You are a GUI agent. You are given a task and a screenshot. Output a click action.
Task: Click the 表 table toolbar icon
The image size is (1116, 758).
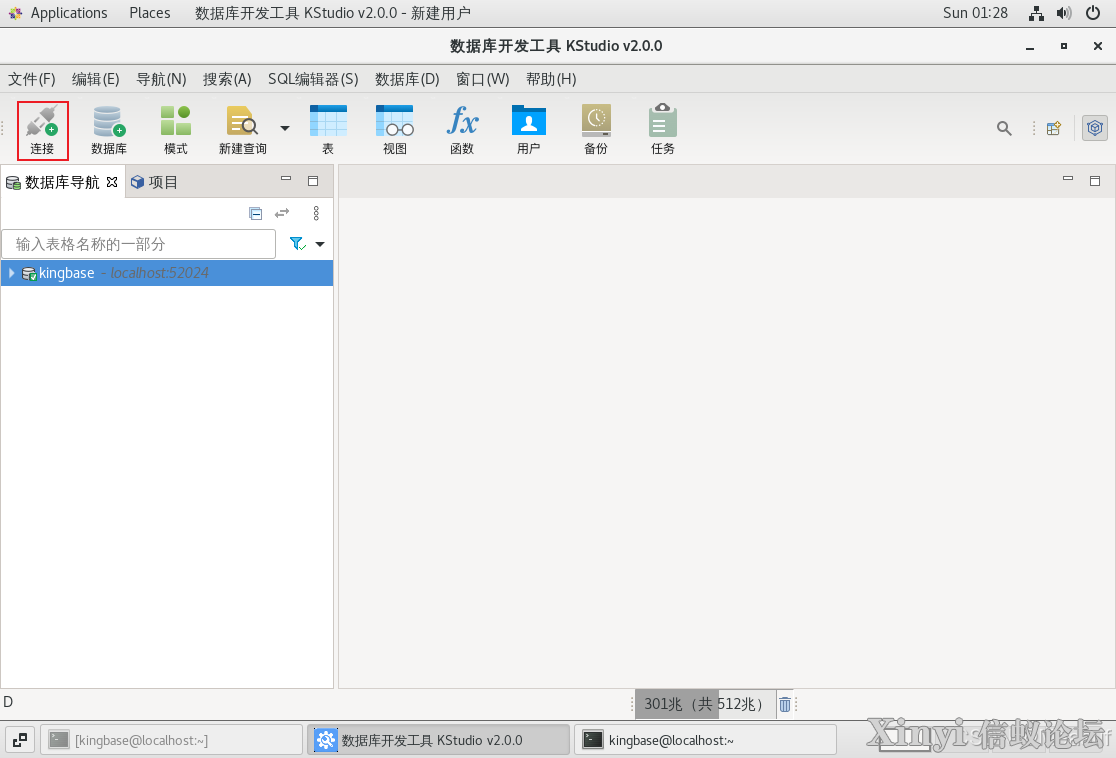328,130
